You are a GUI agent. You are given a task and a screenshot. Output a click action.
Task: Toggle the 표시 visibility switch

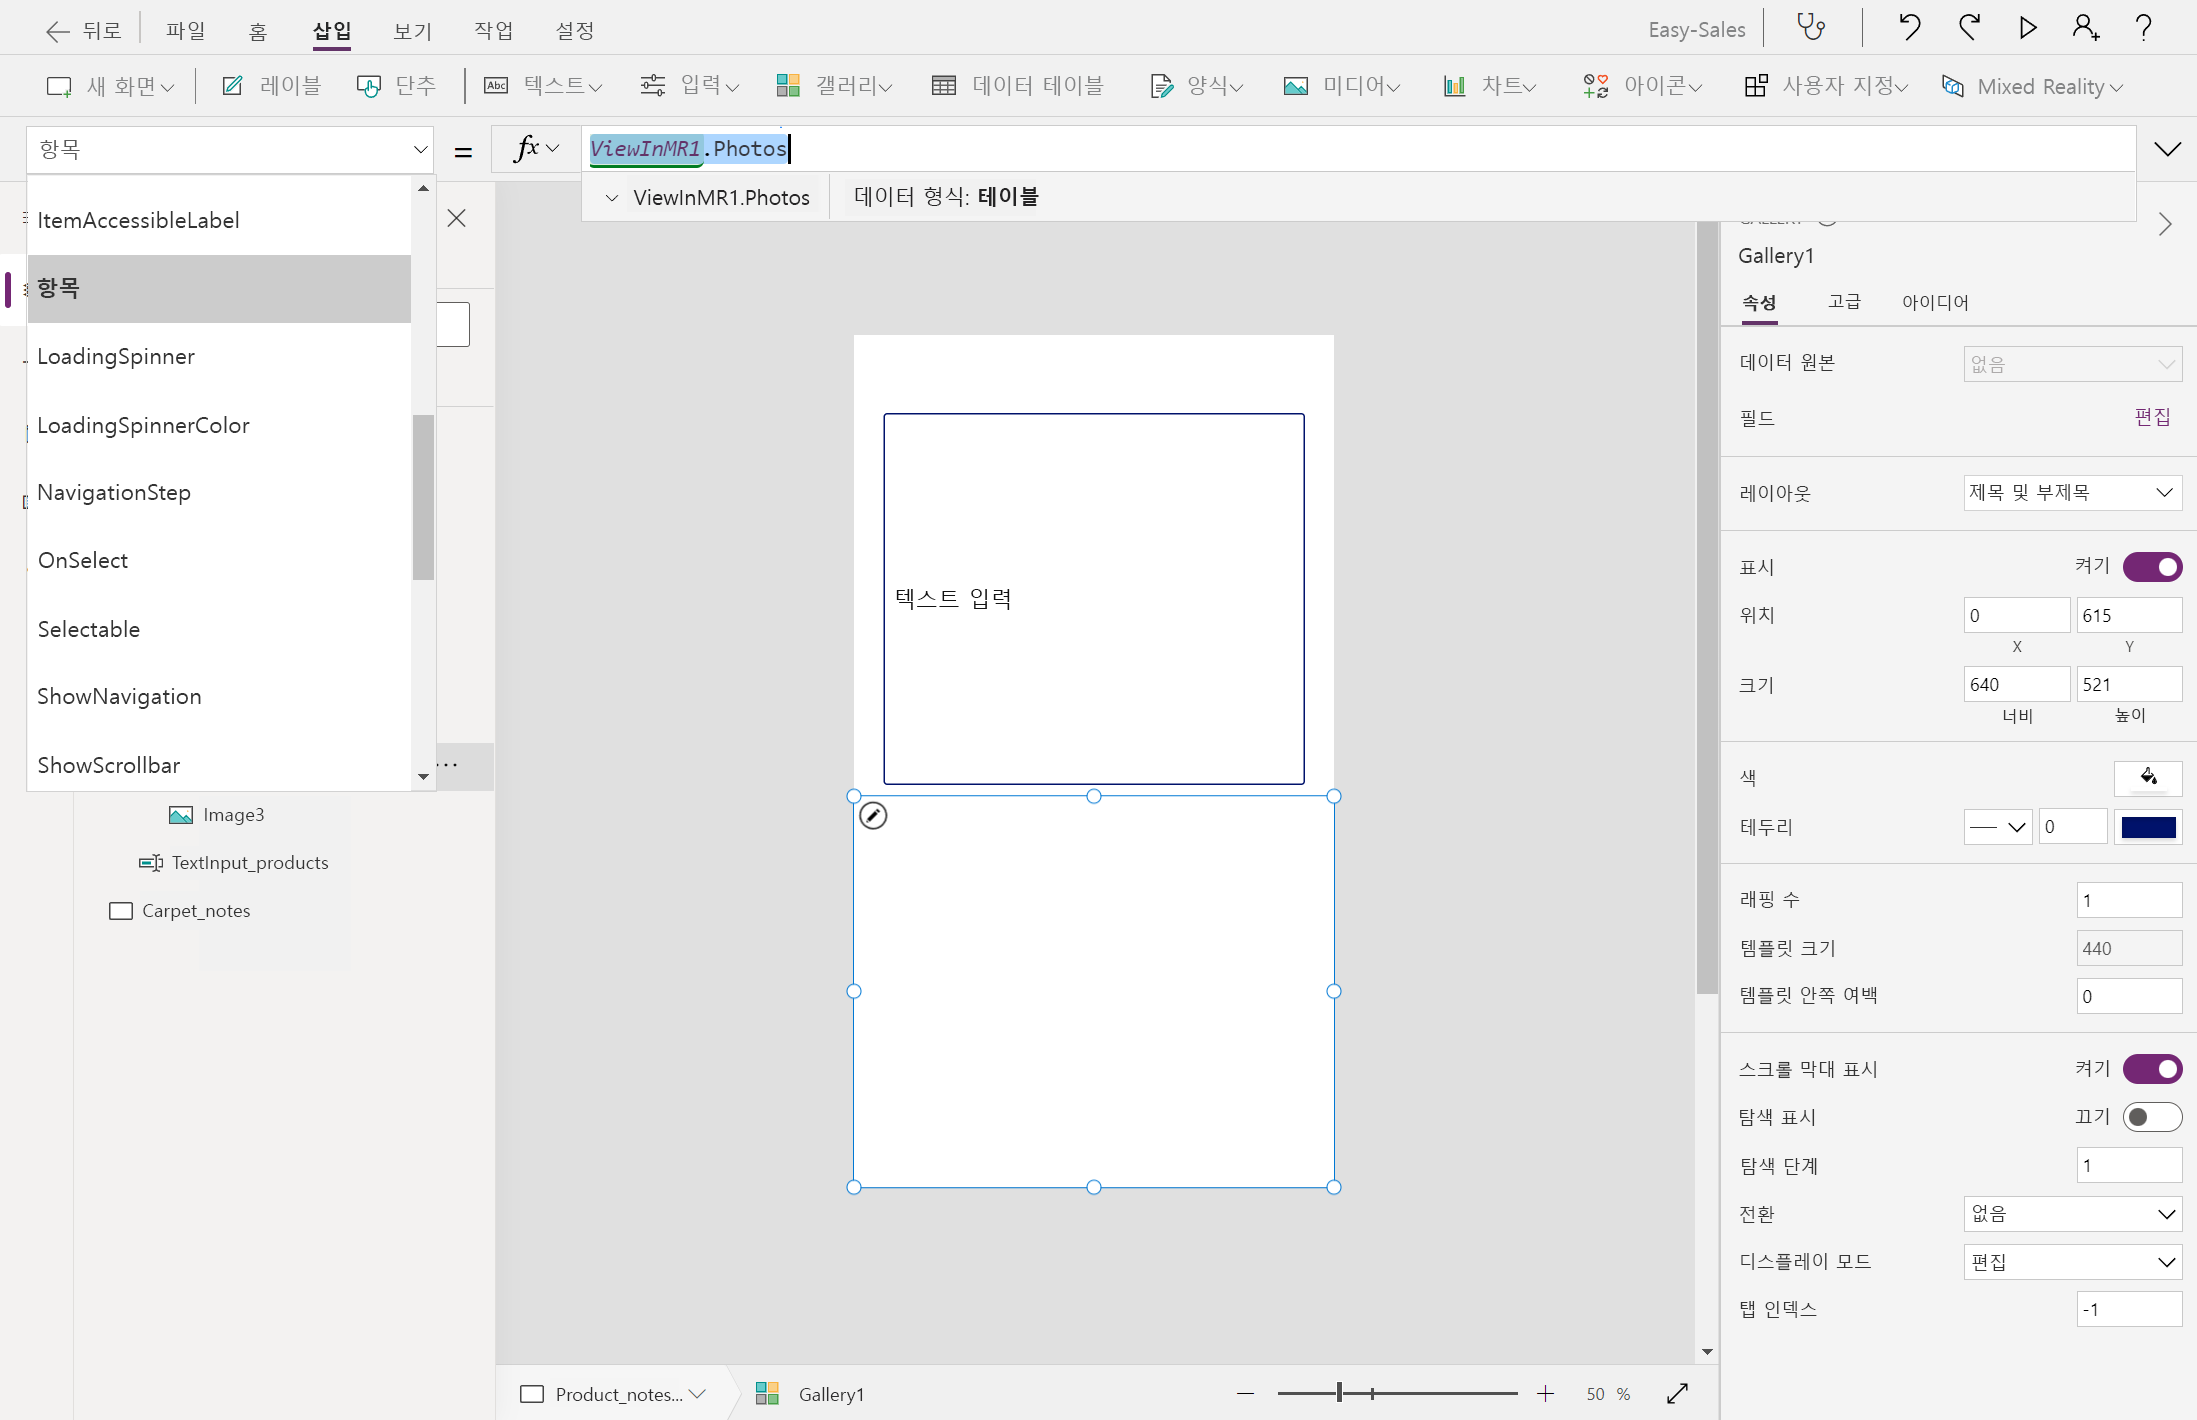click(x=2152, y=567)
